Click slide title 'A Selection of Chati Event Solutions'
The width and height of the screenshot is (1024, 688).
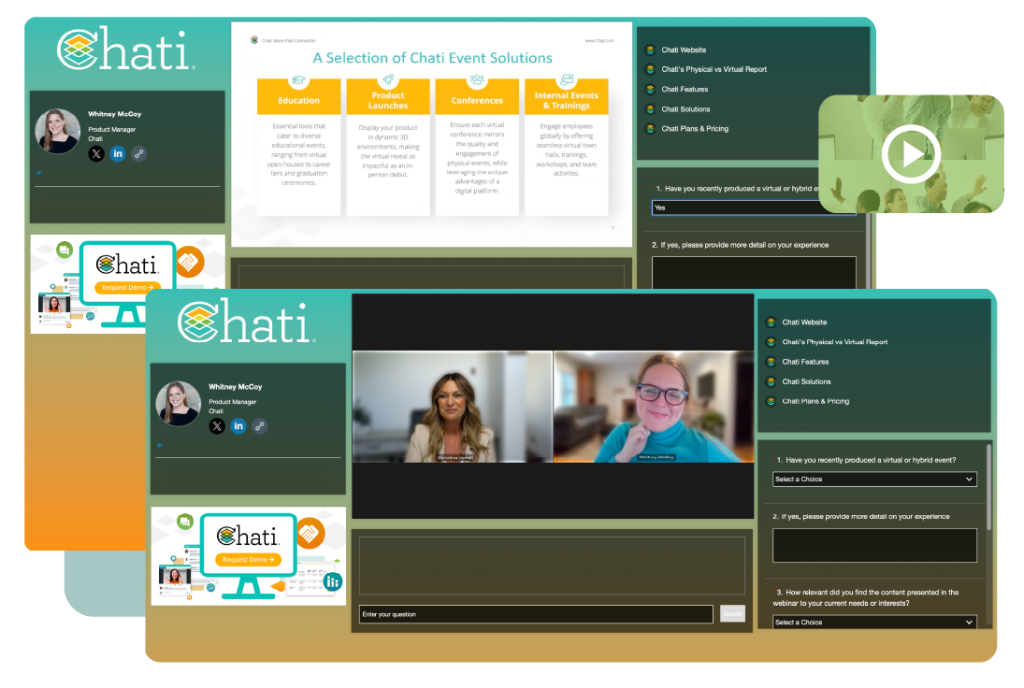432,58
